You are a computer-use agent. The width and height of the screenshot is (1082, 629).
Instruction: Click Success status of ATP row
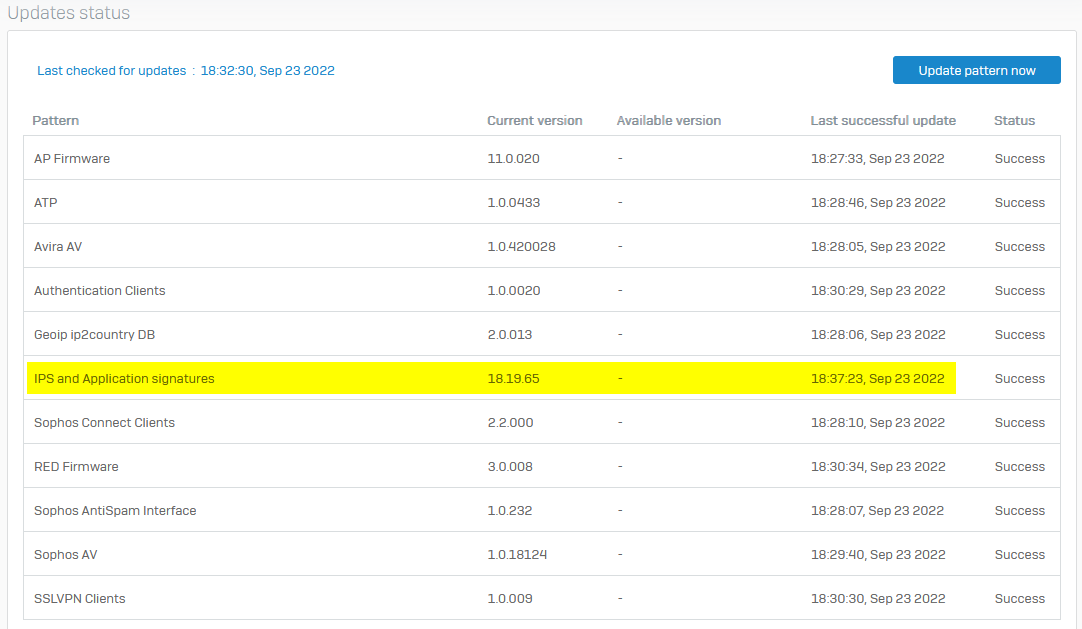(x=1019, y=203)
